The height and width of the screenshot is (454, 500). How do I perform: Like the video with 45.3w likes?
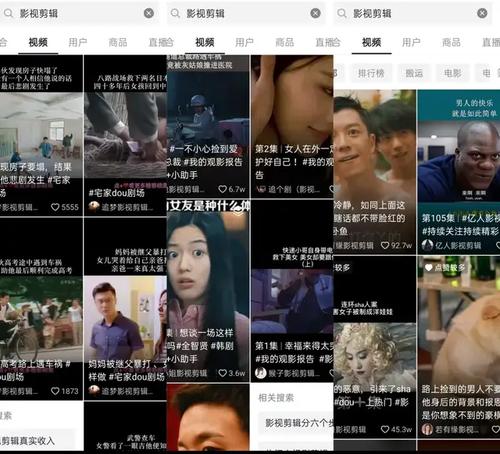pos(385,429)
